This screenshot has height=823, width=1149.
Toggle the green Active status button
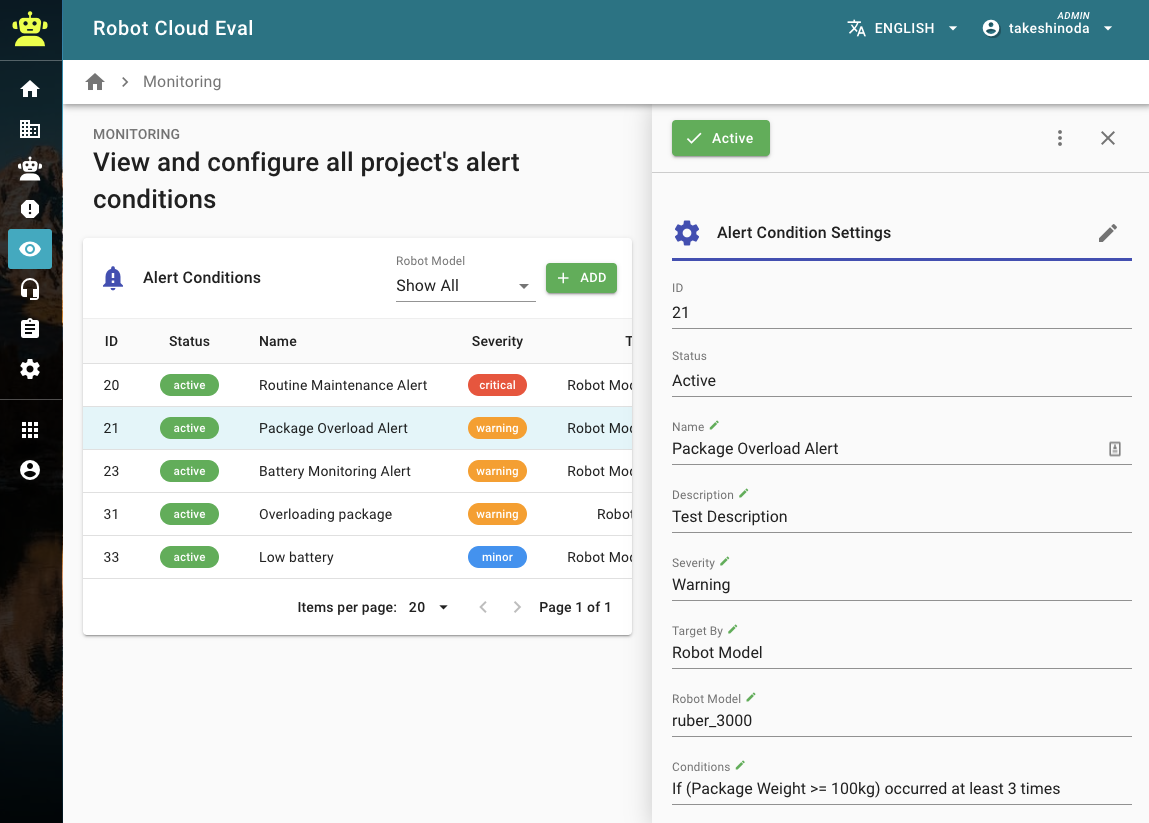click(x=720, y=139)
